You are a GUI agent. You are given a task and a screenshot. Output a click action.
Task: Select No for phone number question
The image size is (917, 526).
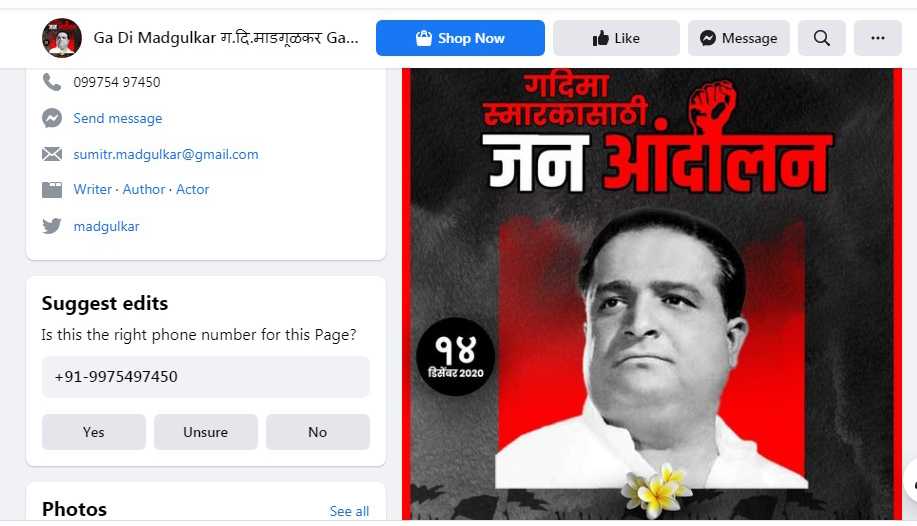tap(318, 432)
